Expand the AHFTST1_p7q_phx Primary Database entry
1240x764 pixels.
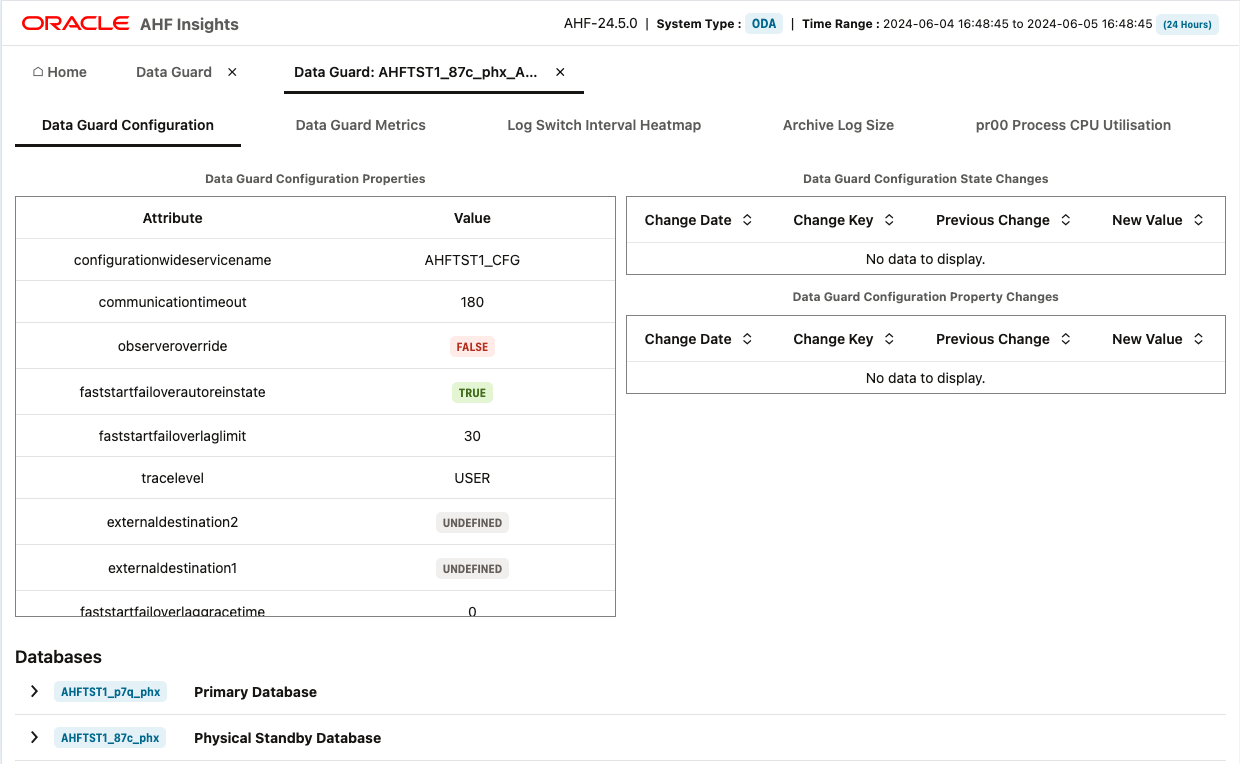(33, 691)
